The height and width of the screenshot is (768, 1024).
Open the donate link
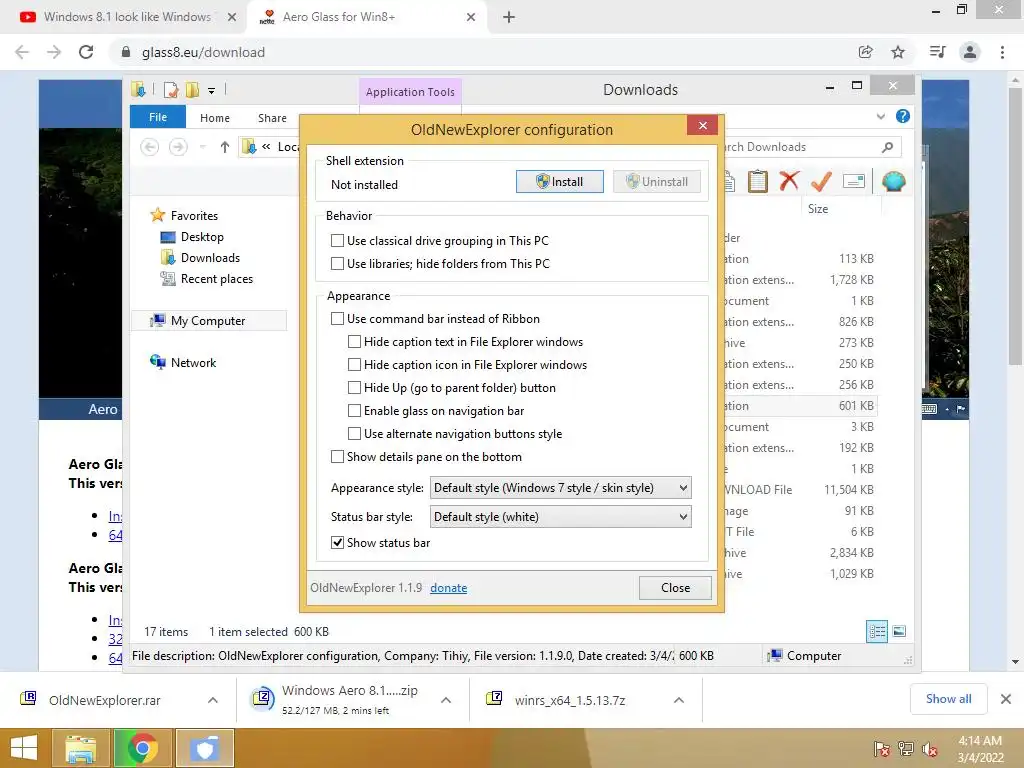pyautogui.click(x=448, y=588)
